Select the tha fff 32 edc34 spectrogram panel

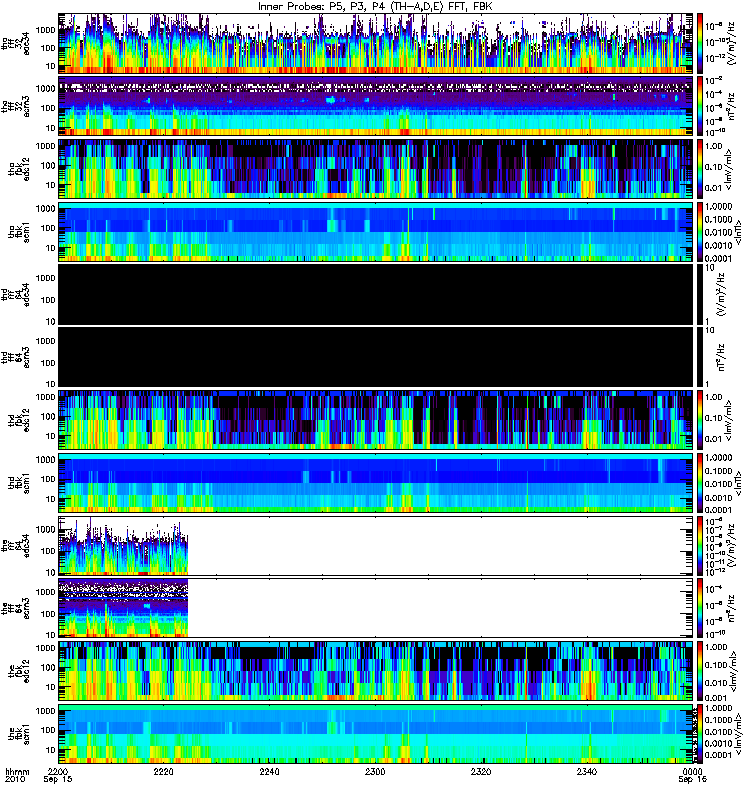click(376, 44)
